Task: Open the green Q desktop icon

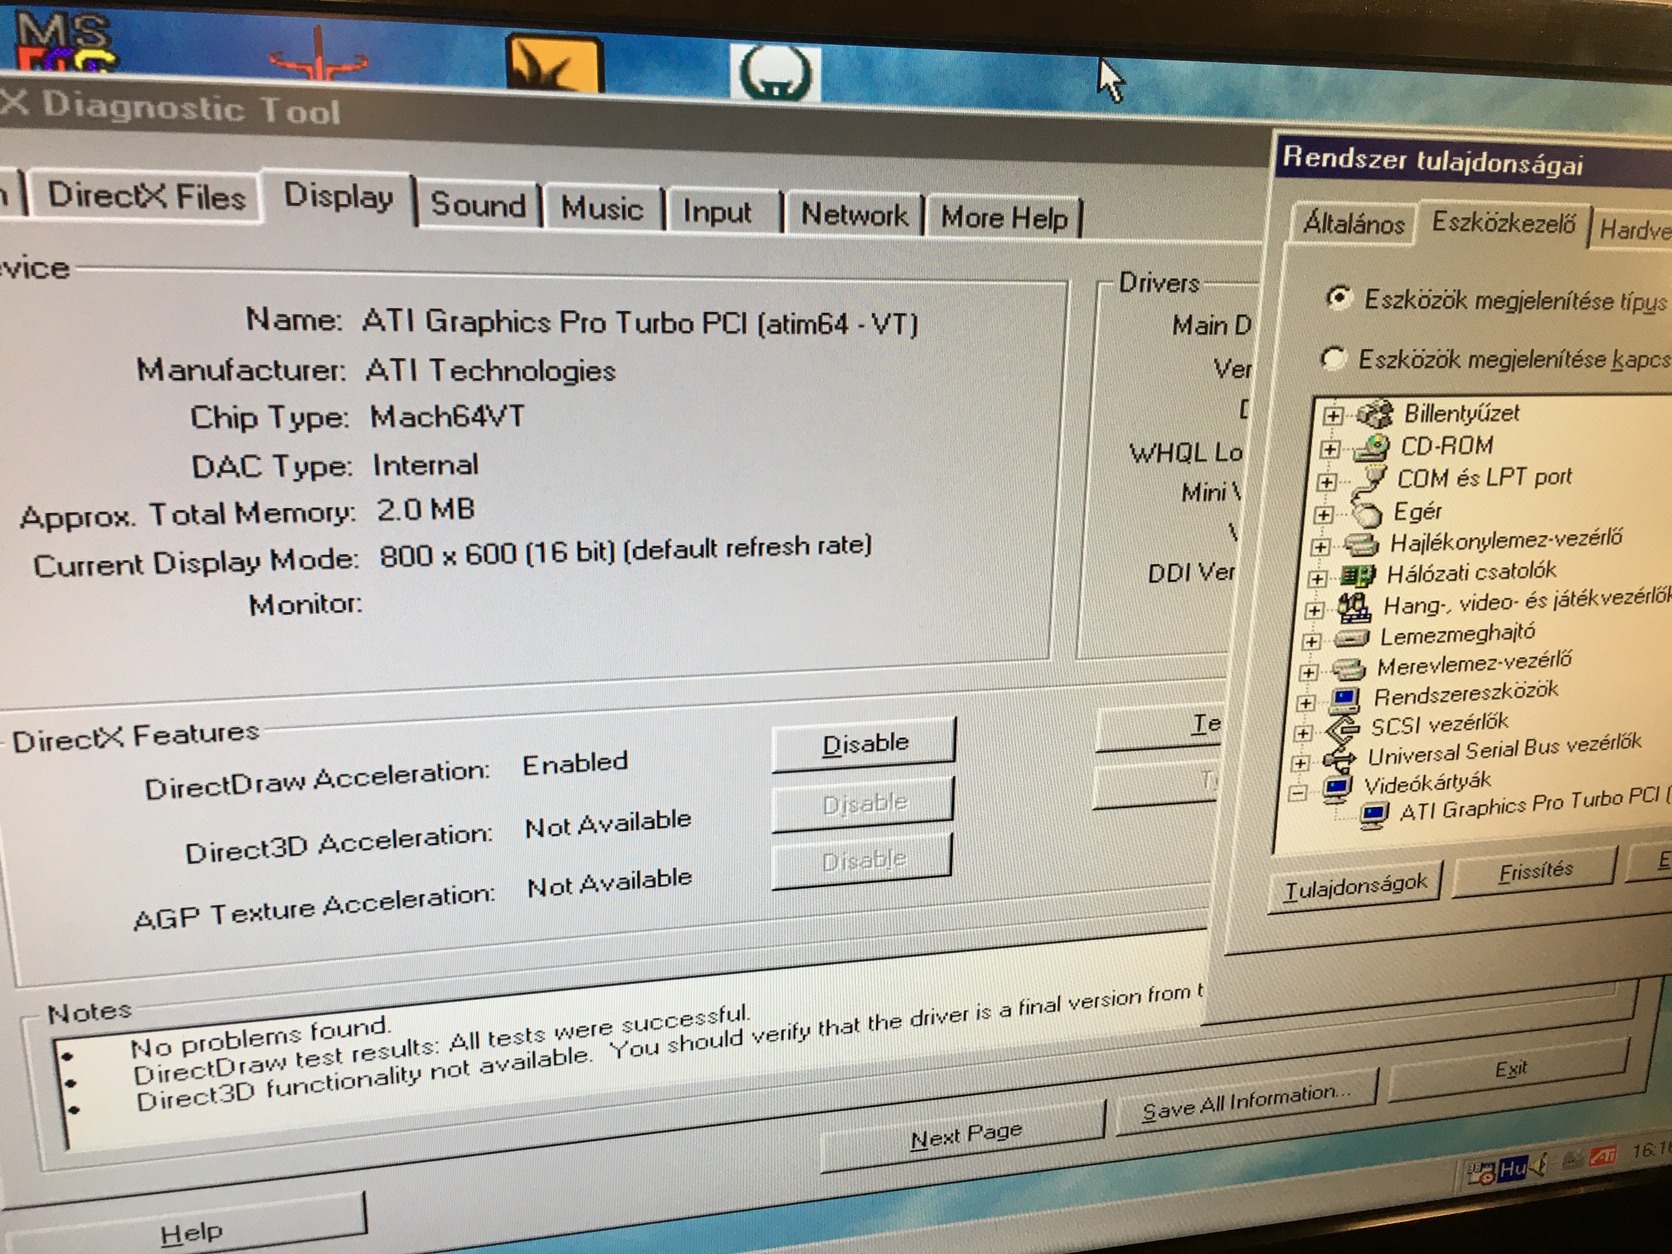Action: pyautogui.click(x=776, y=72)
